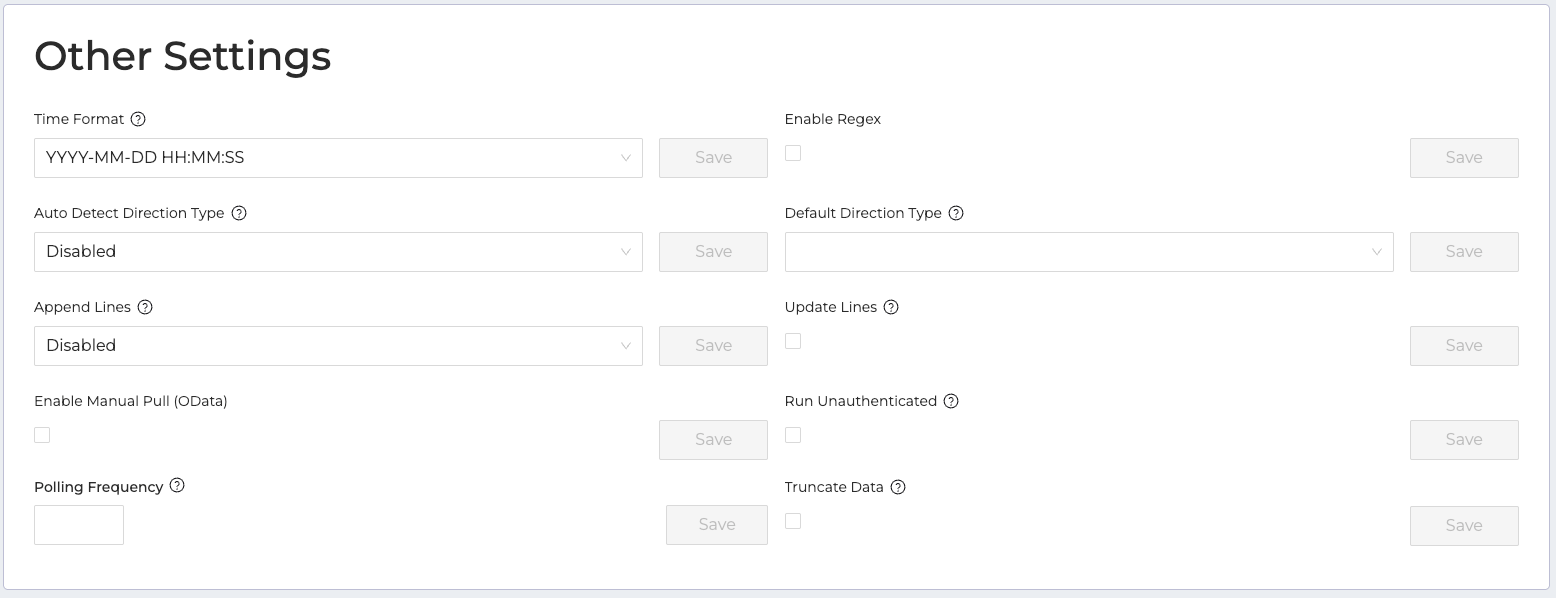Show help for Truncate Data
The height and width of the screenshot is (598, 1556).
point(898,487)
